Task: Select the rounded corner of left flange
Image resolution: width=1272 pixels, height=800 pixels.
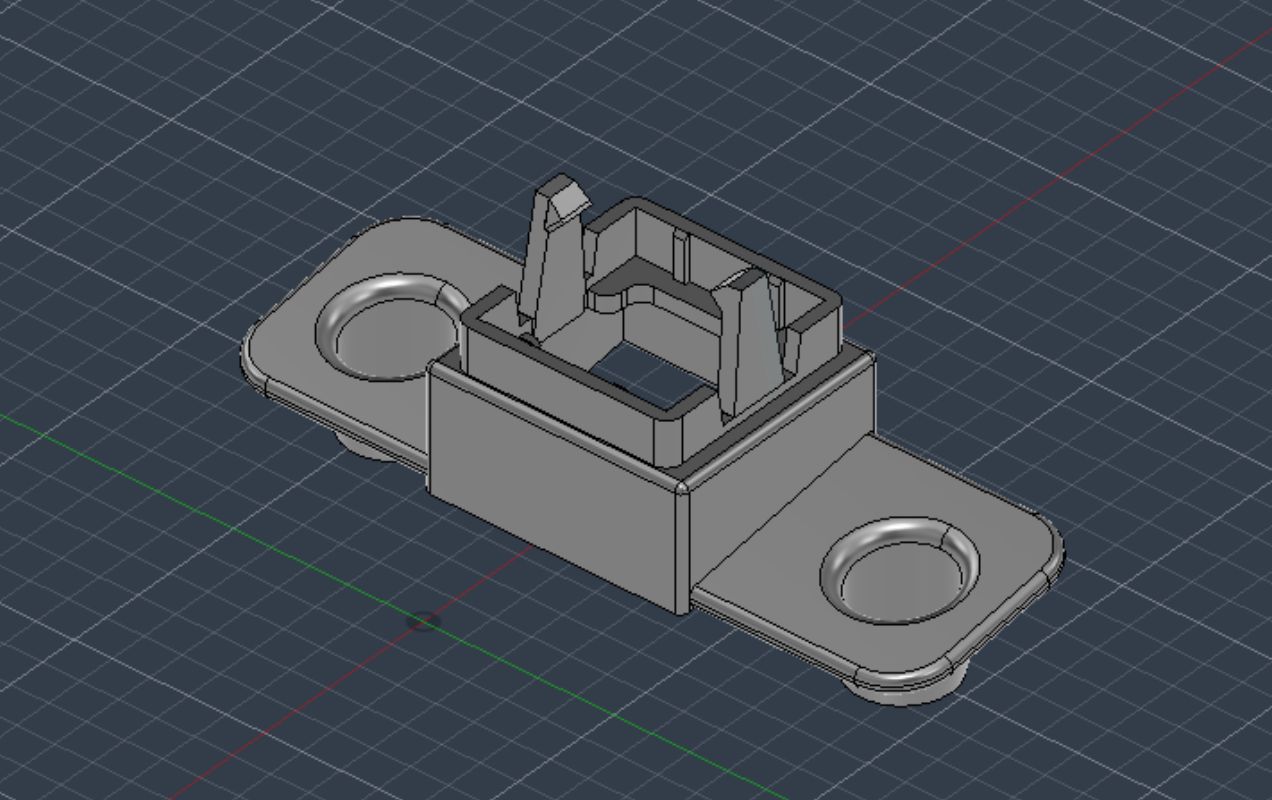Action: click(x=257, y=365)
